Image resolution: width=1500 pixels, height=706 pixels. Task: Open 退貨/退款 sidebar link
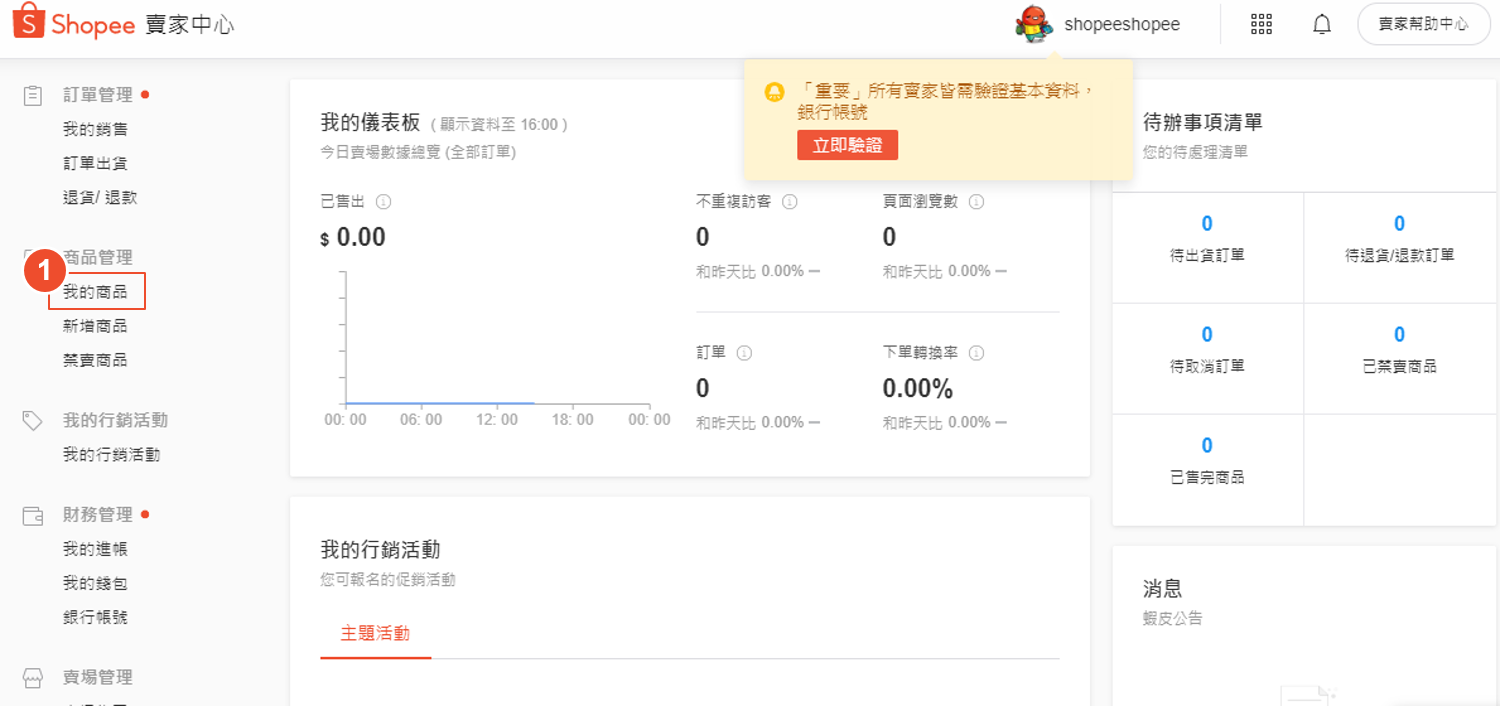100,197
